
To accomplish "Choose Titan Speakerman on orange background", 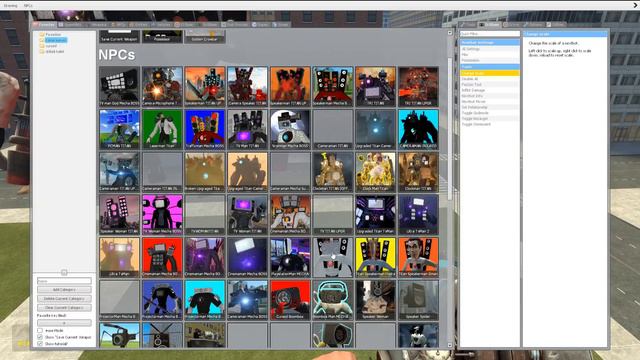I will tap(418, 258).
